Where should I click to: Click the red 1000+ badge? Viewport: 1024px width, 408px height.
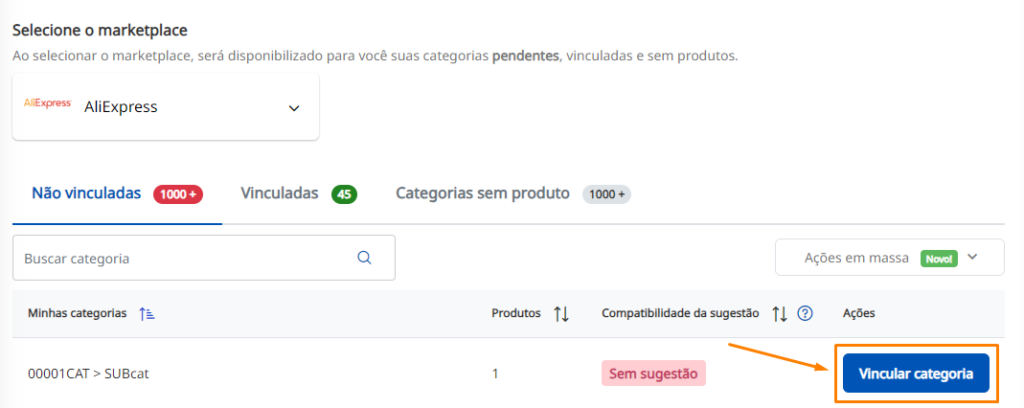pyautogui.click(x=178, y=195)
